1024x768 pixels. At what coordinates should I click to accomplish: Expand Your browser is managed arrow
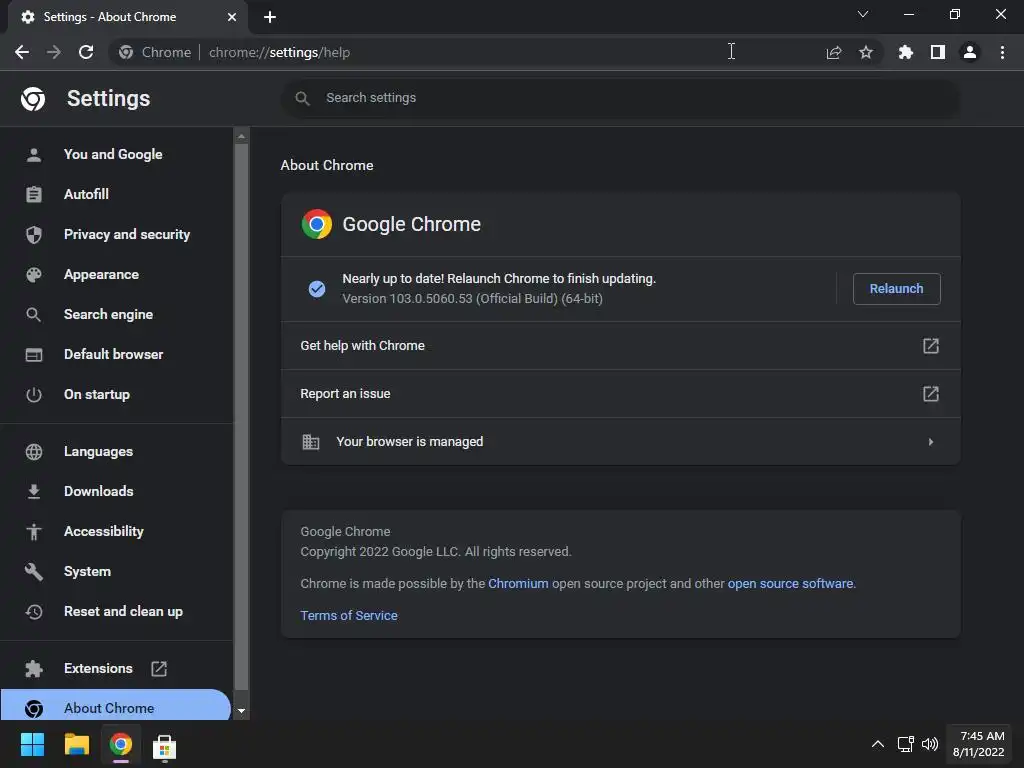(x=931, y=442)
